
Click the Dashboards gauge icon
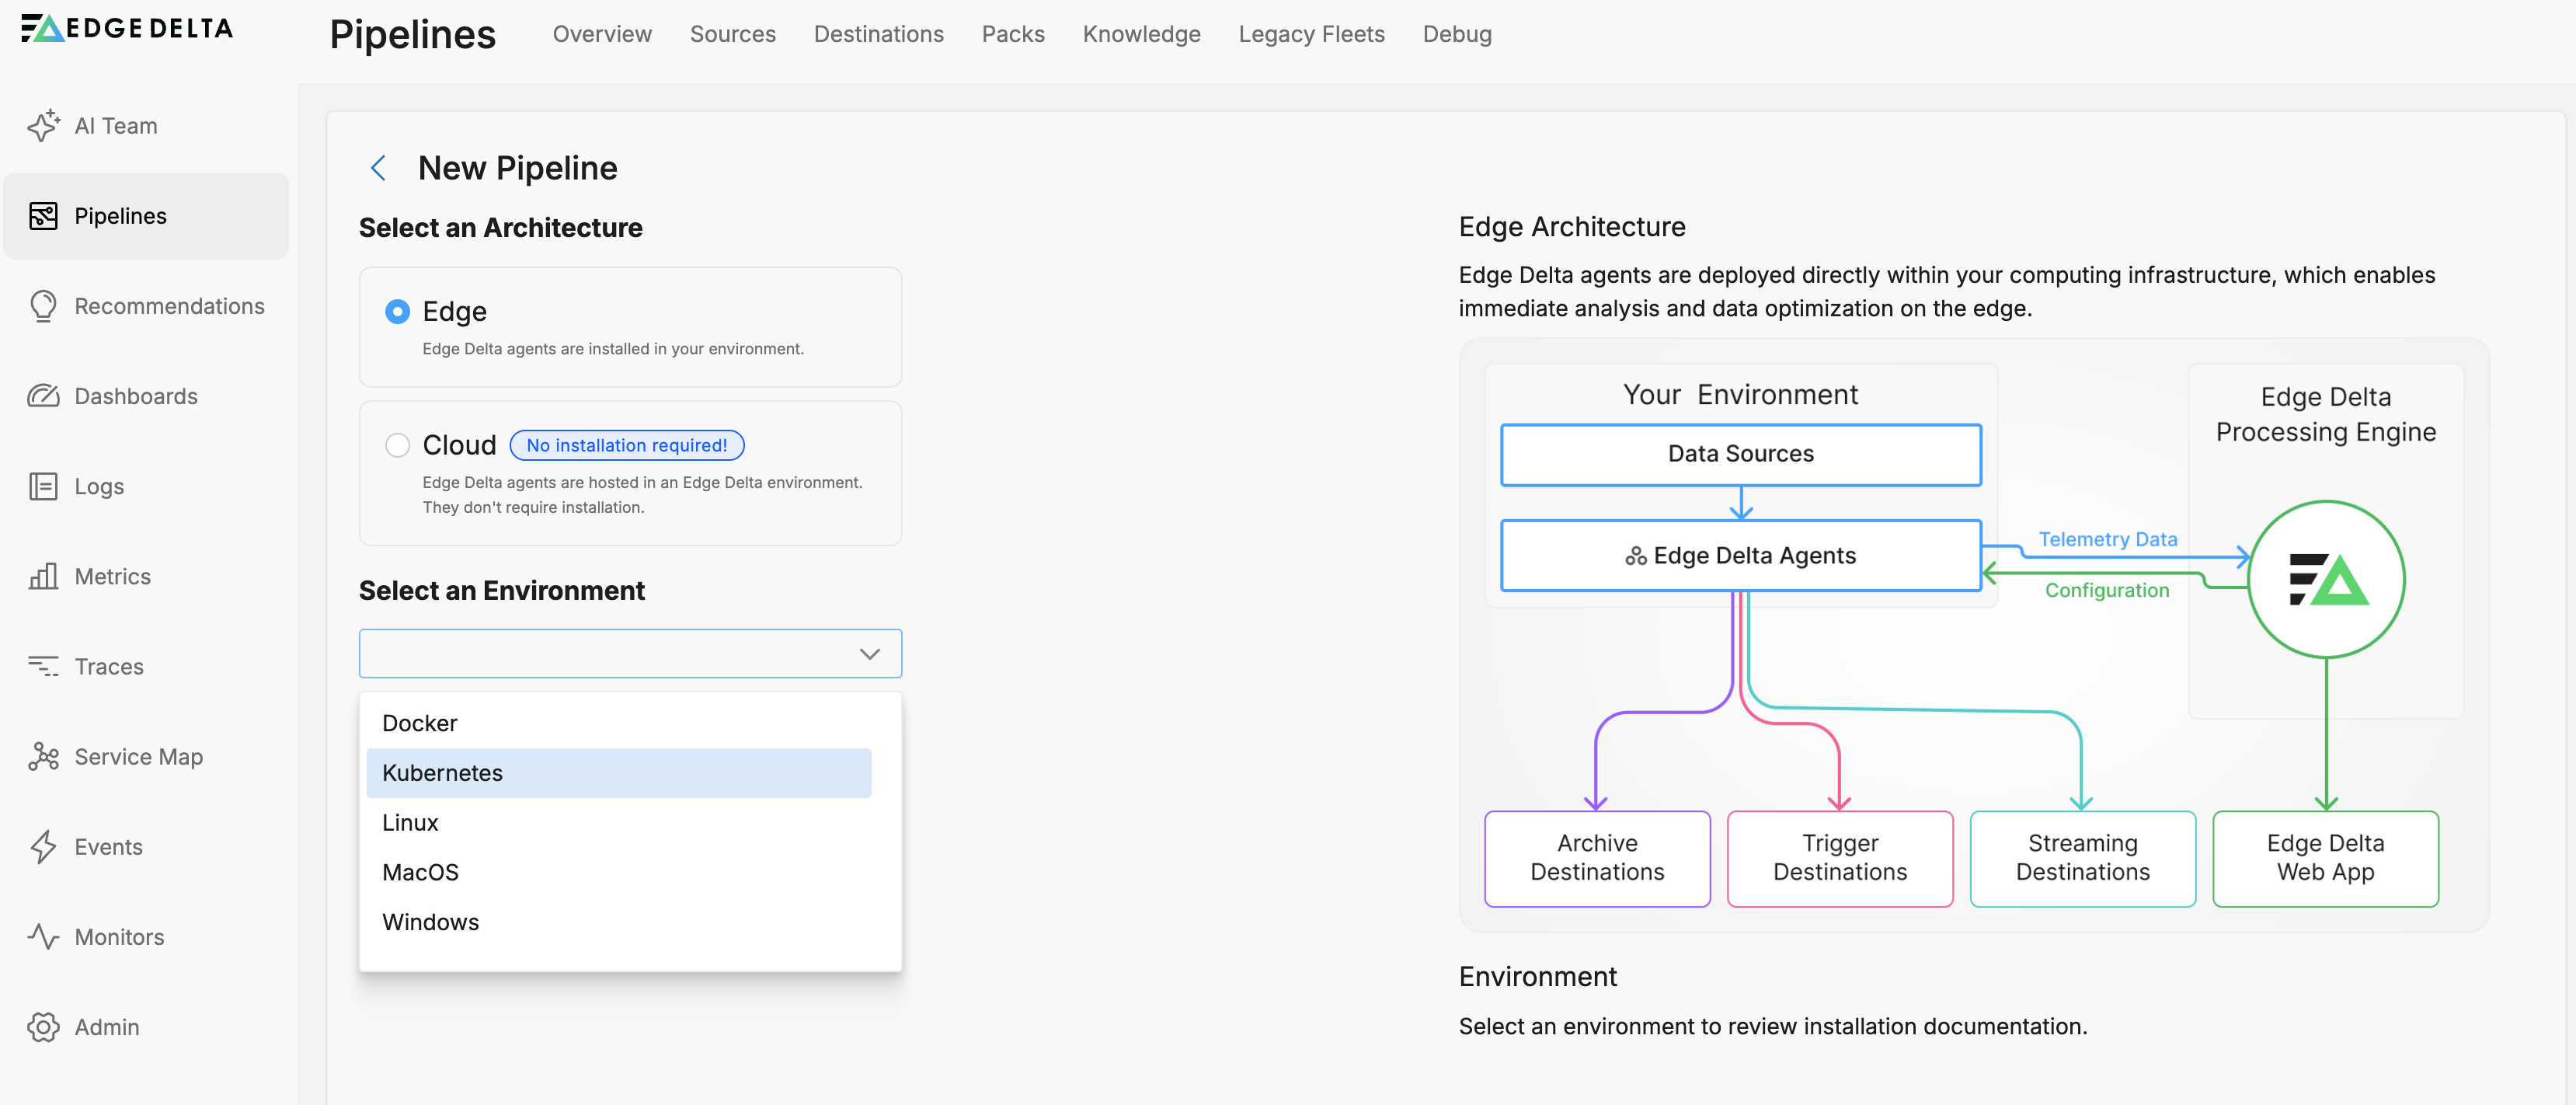pos(43,396)
